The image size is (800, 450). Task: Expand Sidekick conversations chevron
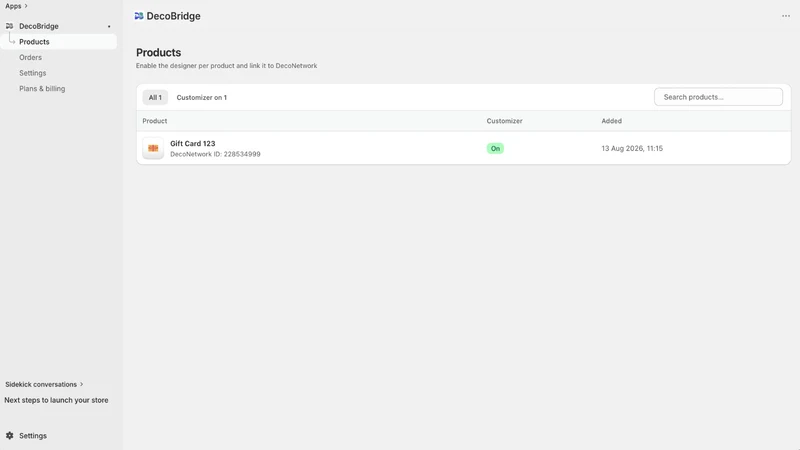coord(82,384)
